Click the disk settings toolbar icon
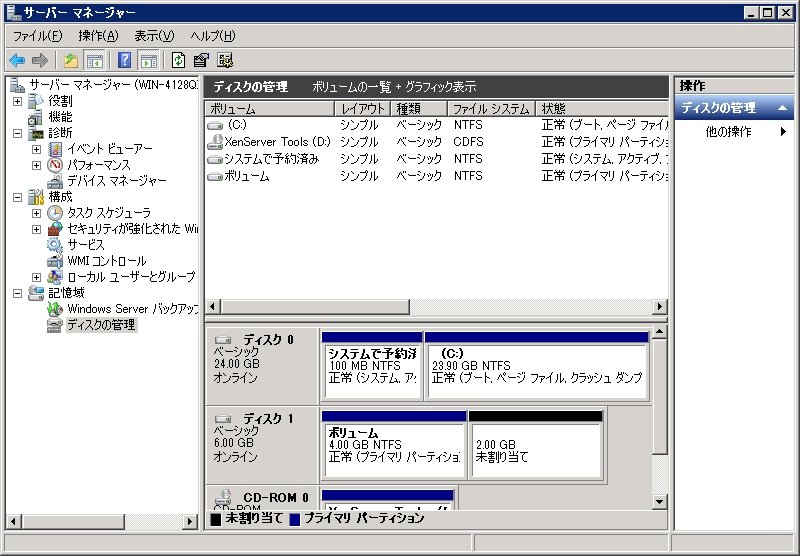Screen dimensions: 800x556 click(x=225, y=61)
